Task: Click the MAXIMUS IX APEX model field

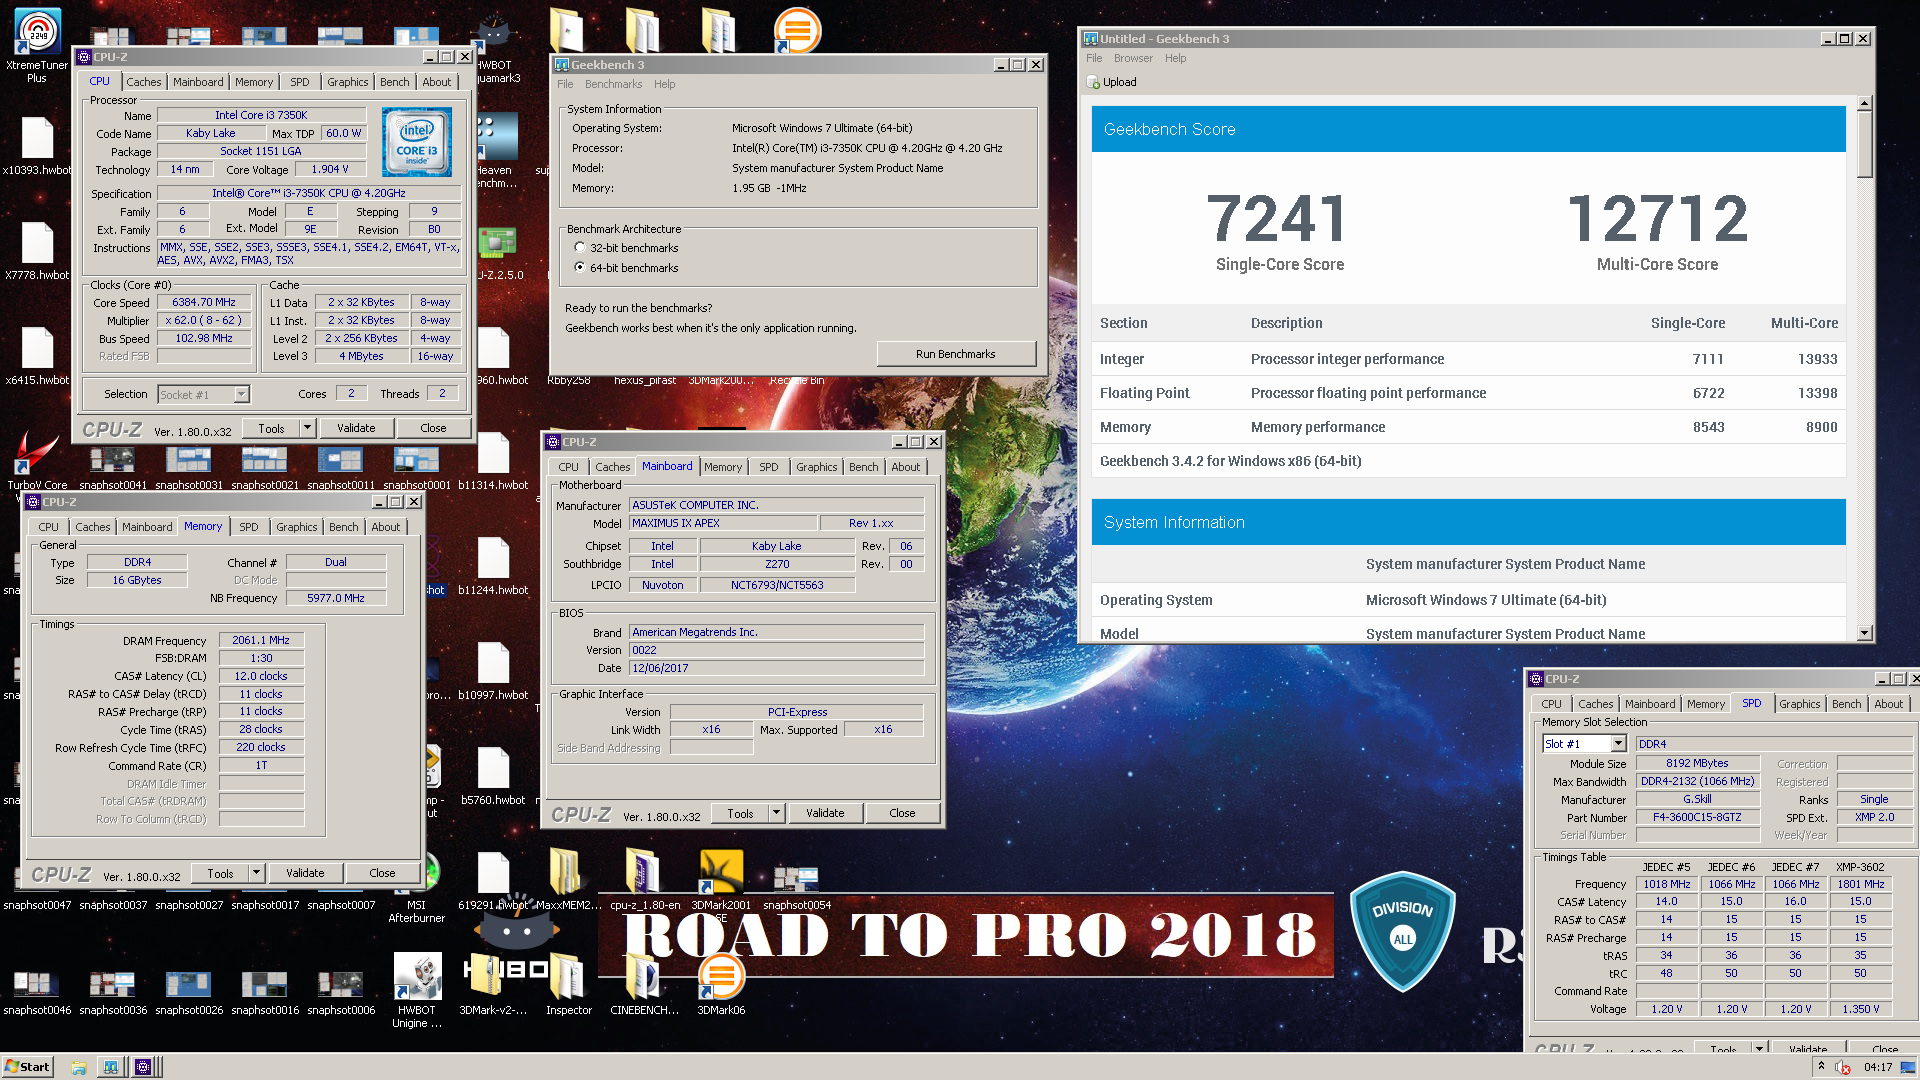Action: (722, 523)
